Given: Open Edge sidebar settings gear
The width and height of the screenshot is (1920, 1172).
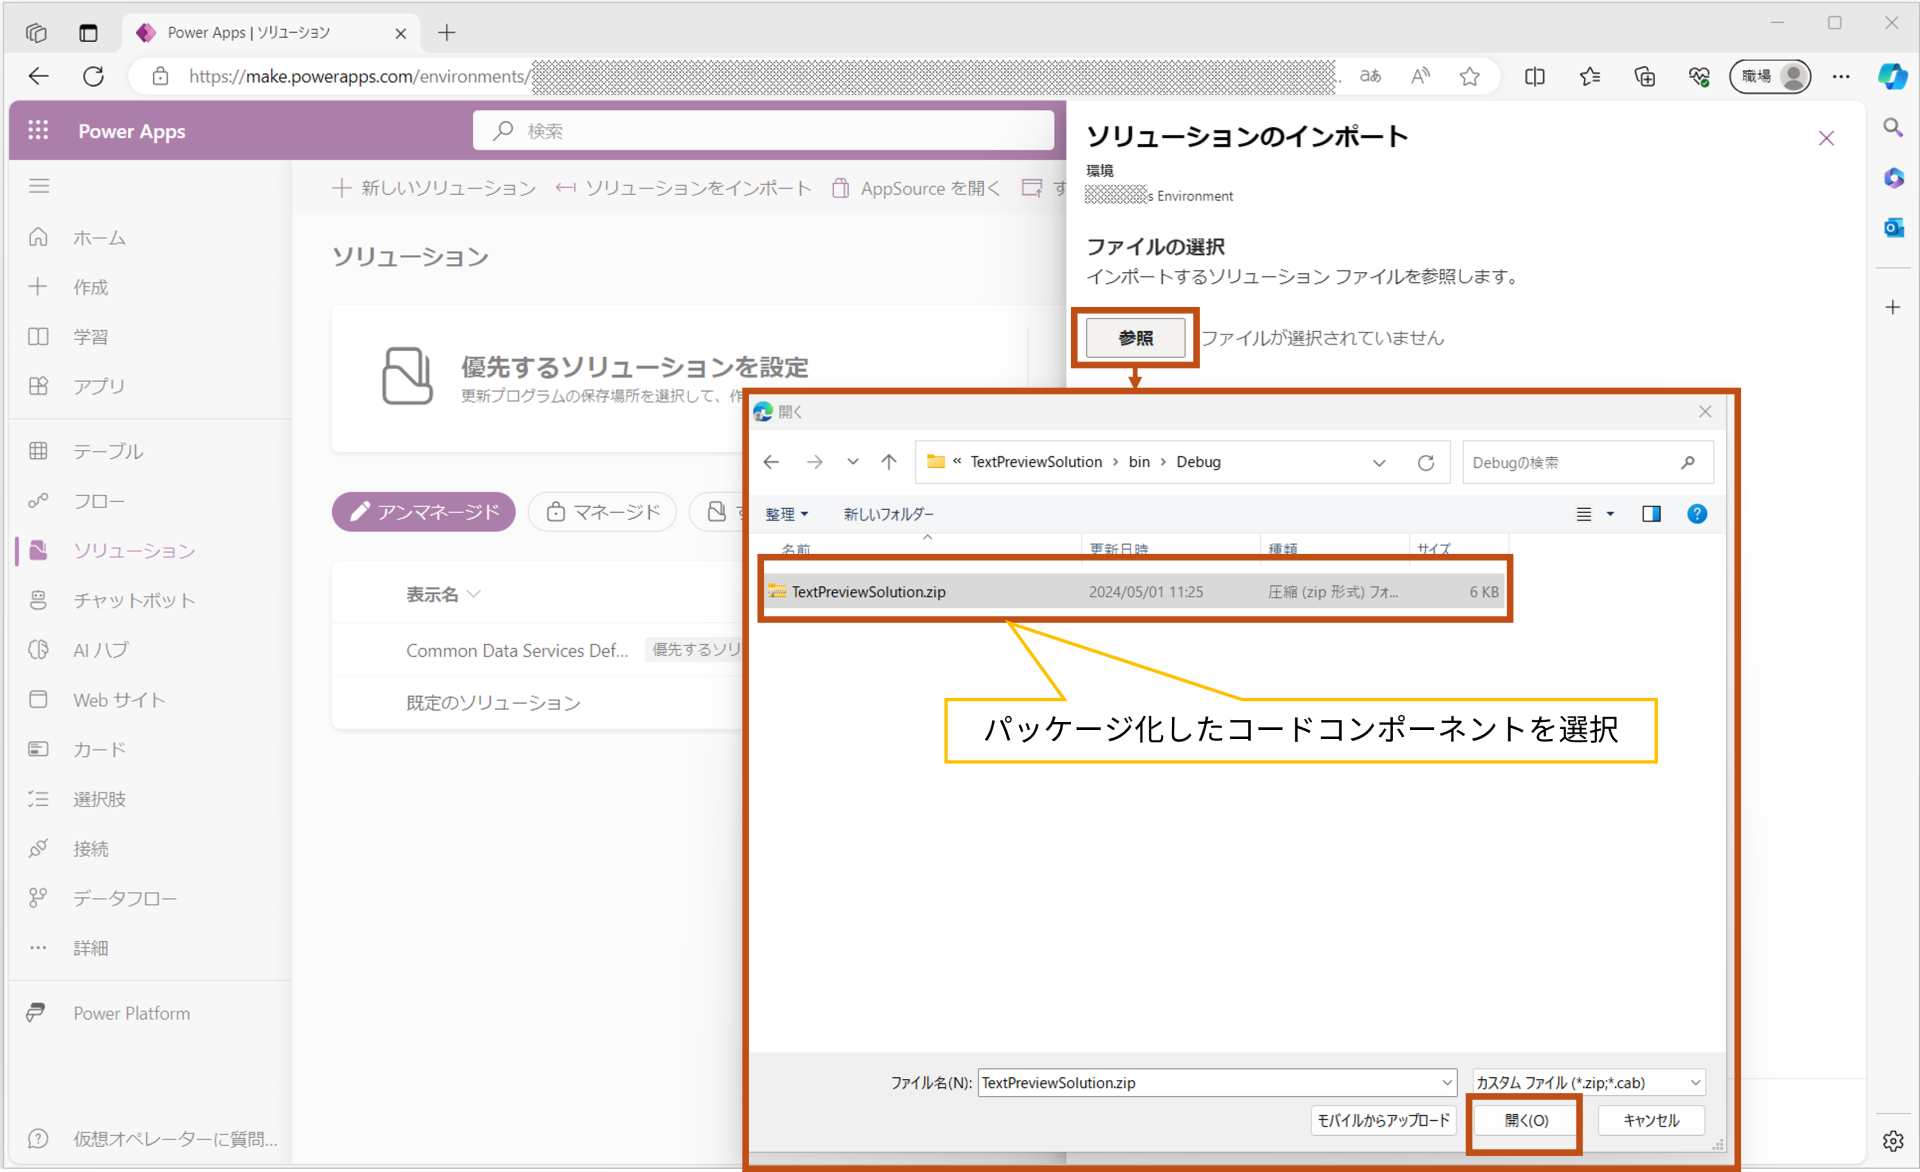Looking at the screenshot, I should tap(1893, 1141).
